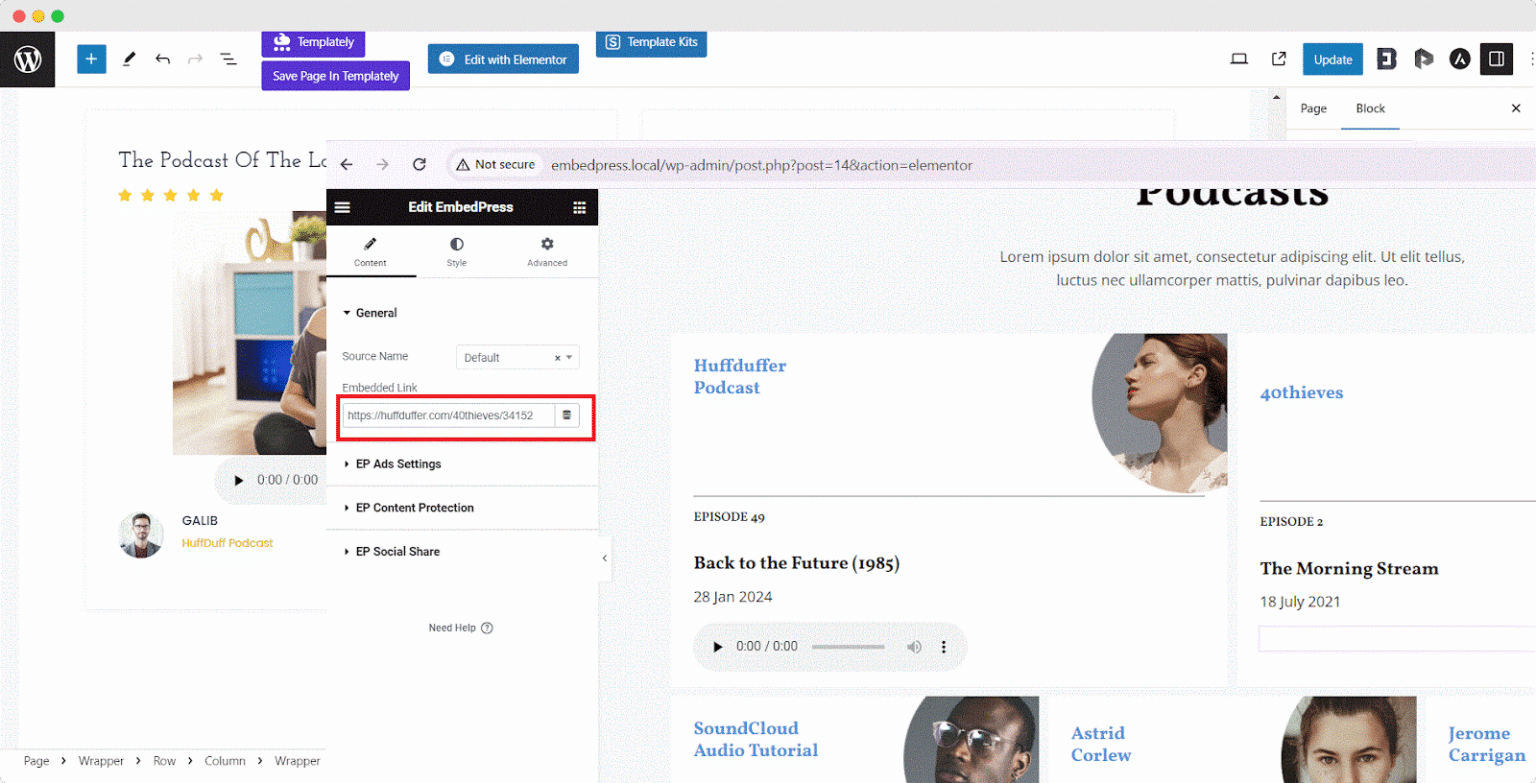Click the responsive mode laptop icon

pos(1239,59)
